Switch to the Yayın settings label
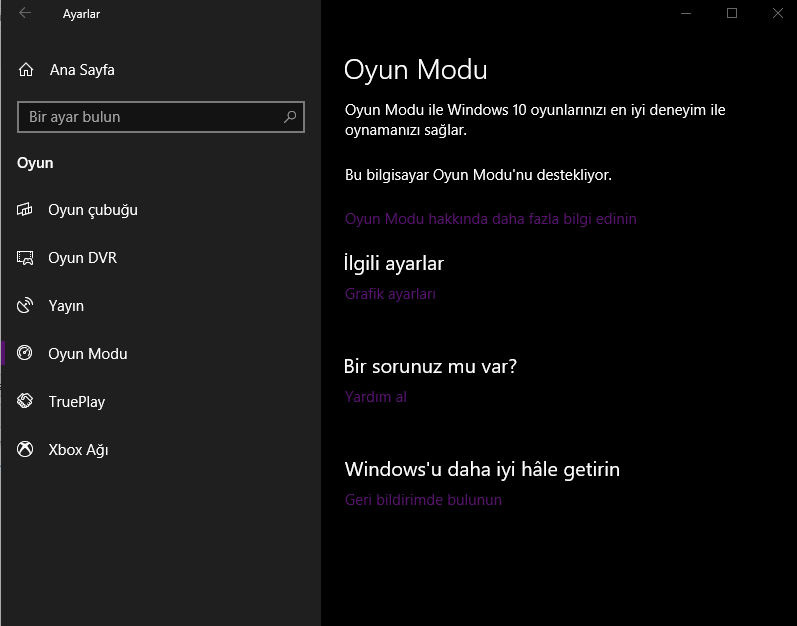797x626 pixels. click(66, 306)
